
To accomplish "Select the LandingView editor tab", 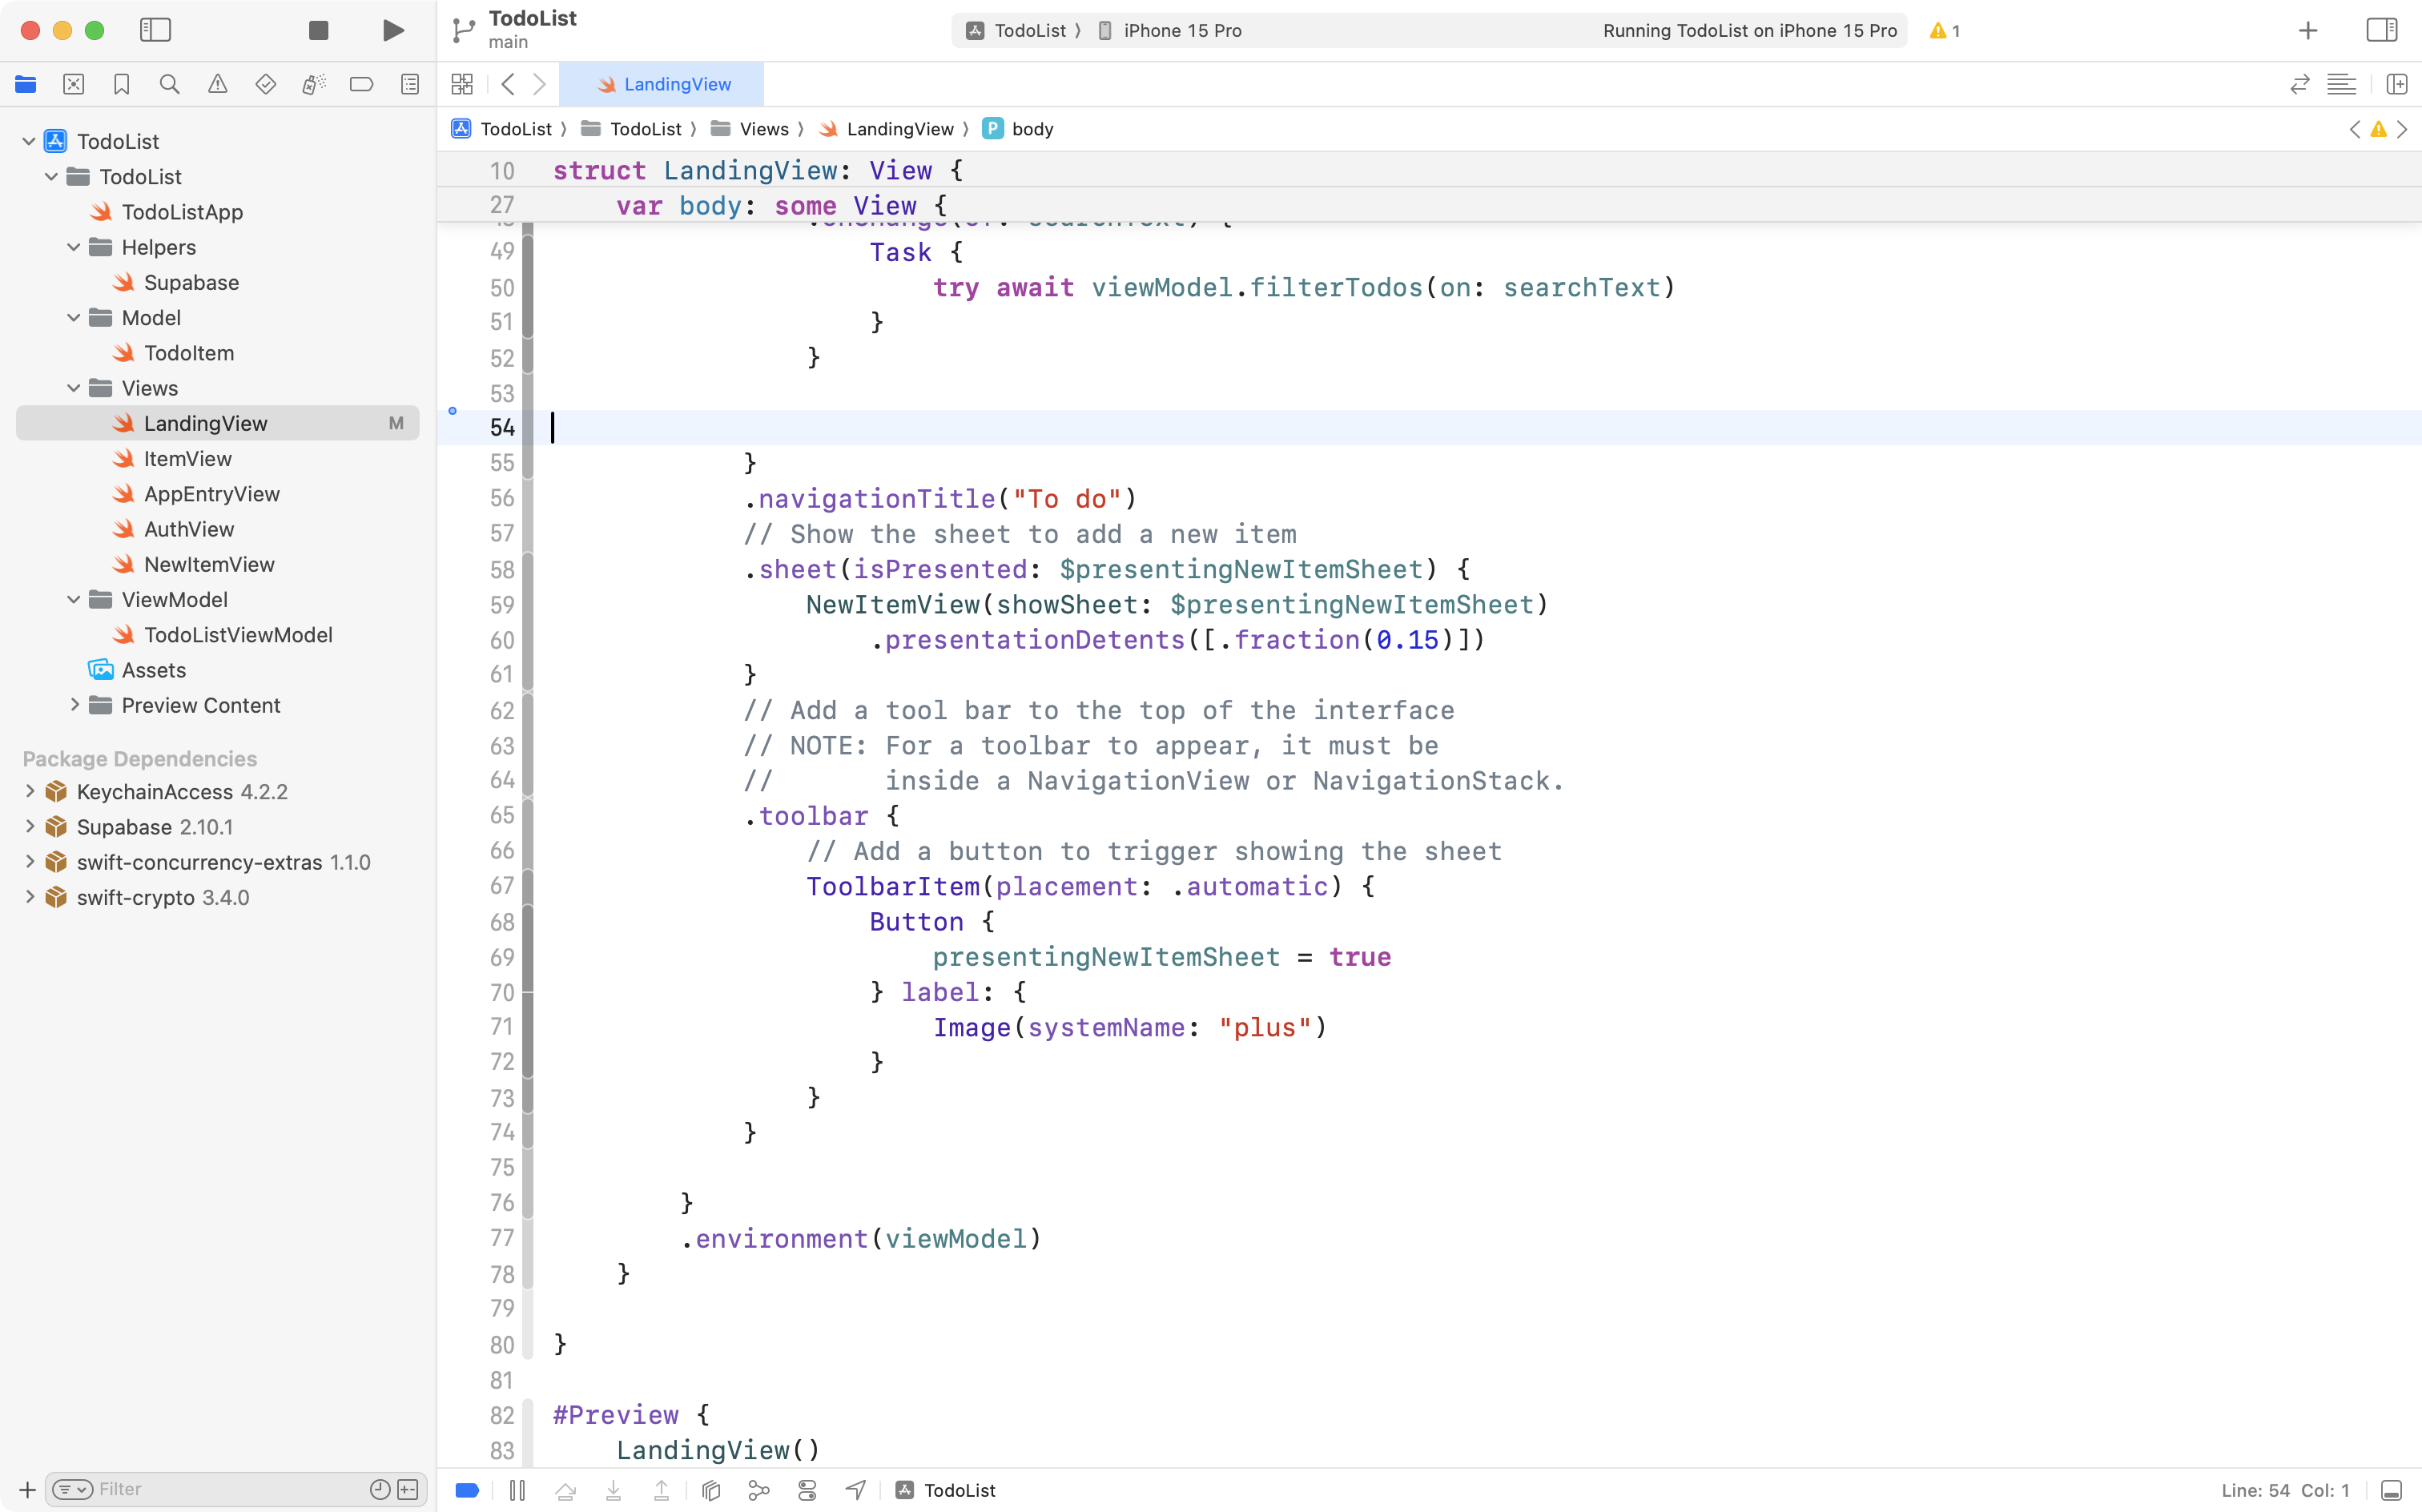I will point(663,84).
